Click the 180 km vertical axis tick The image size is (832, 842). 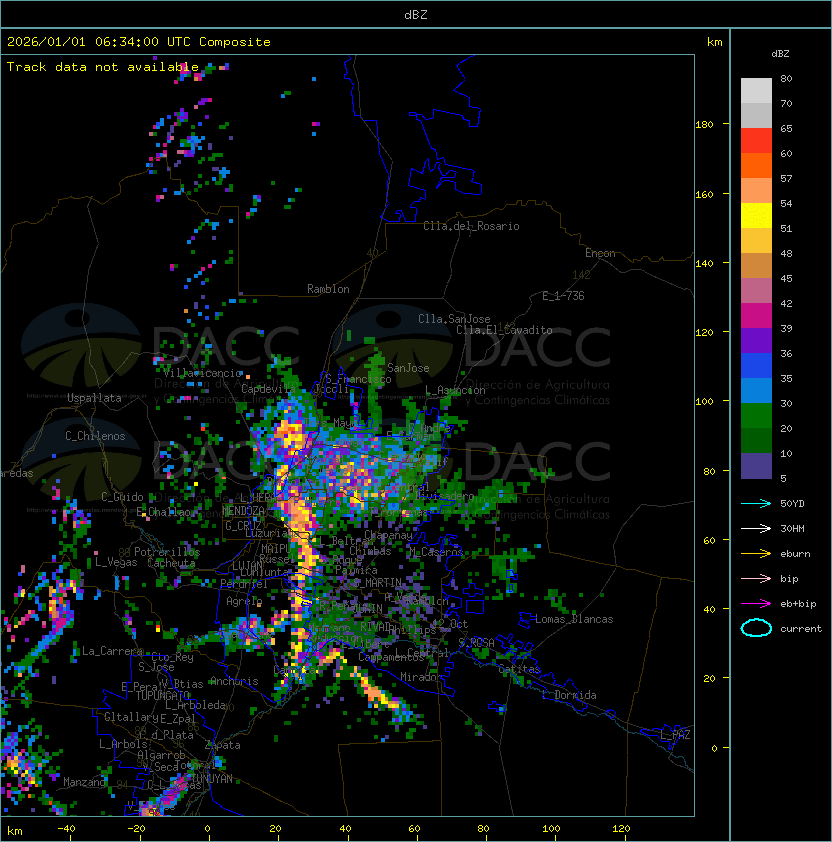704,125
